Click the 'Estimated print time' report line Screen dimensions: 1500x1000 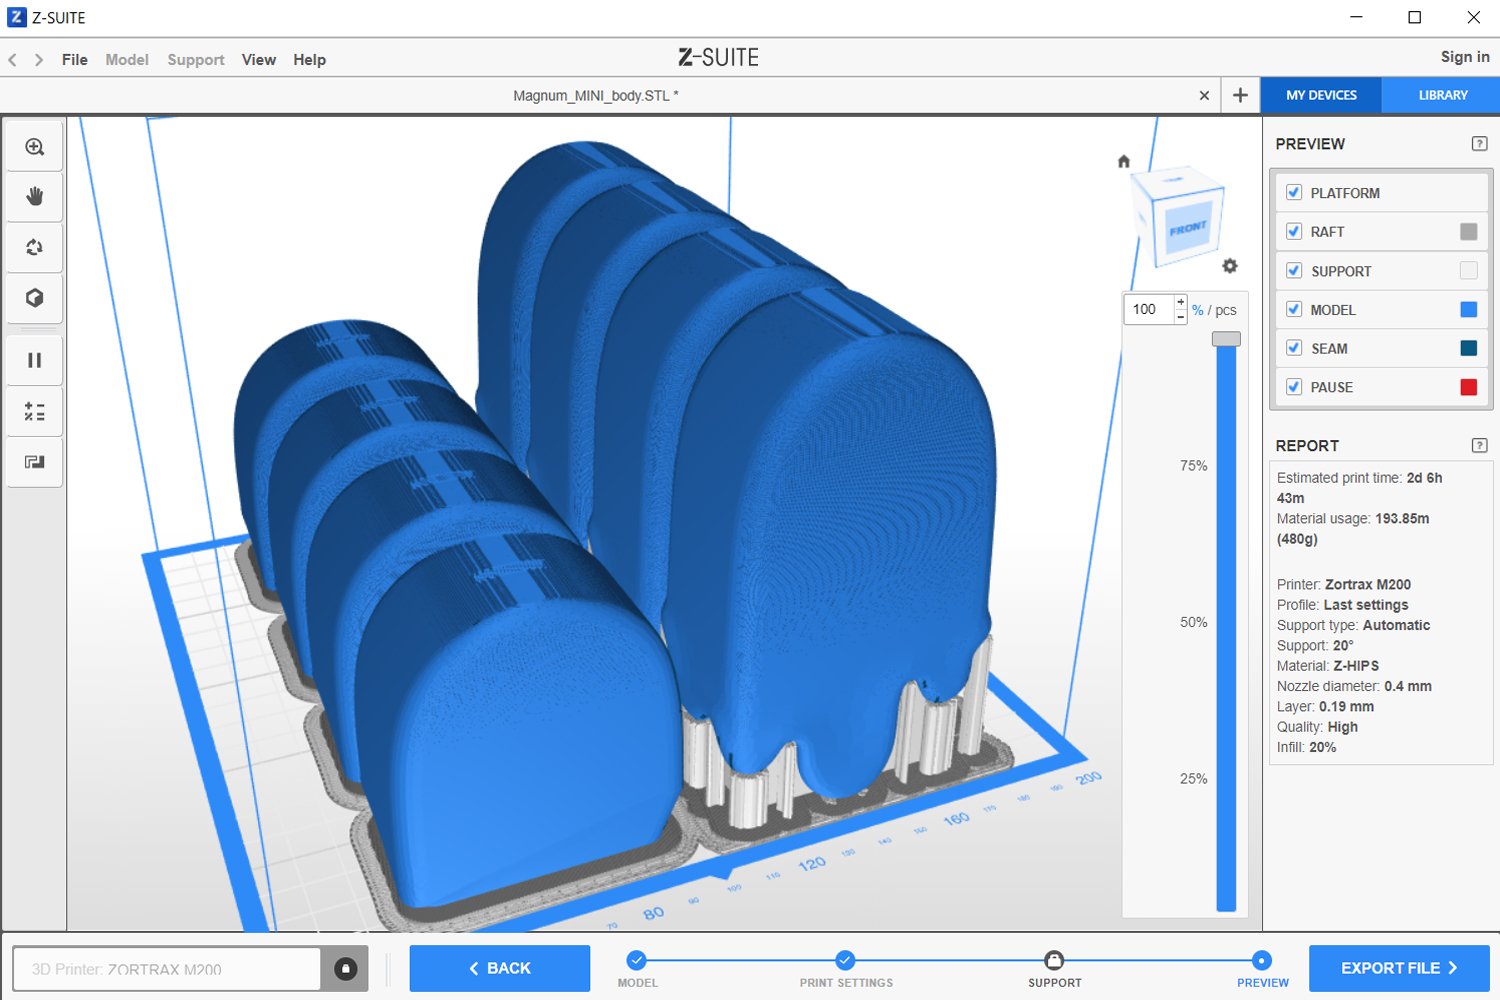[1360, 488]
